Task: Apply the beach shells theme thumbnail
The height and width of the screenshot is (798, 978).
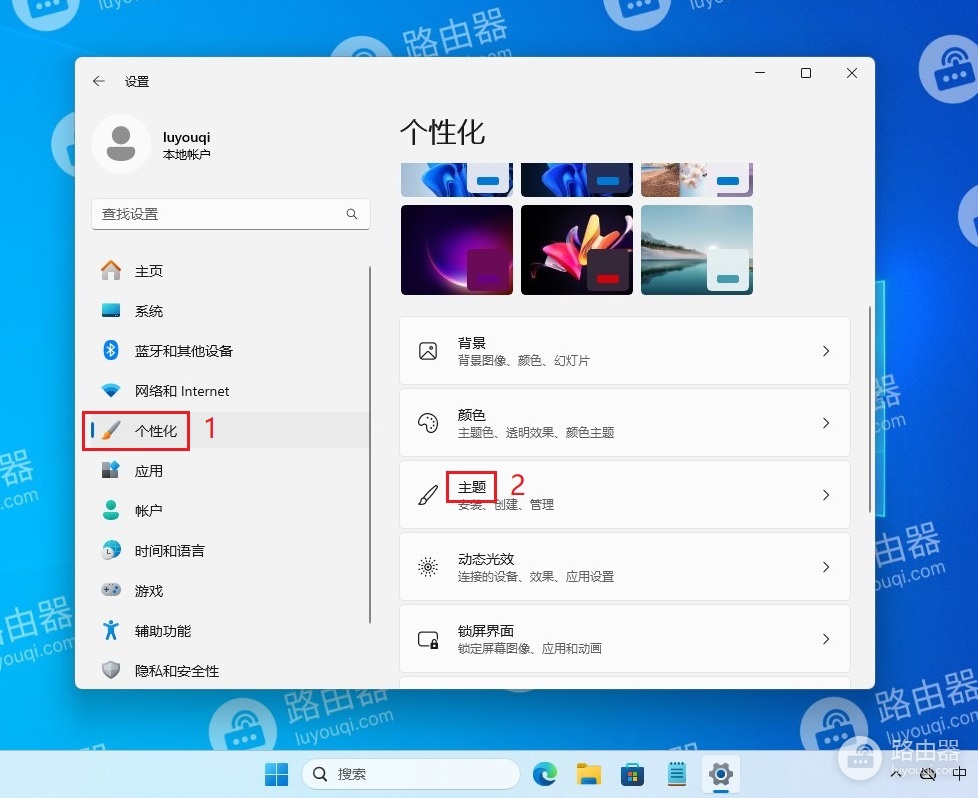Action: [697, 180]
